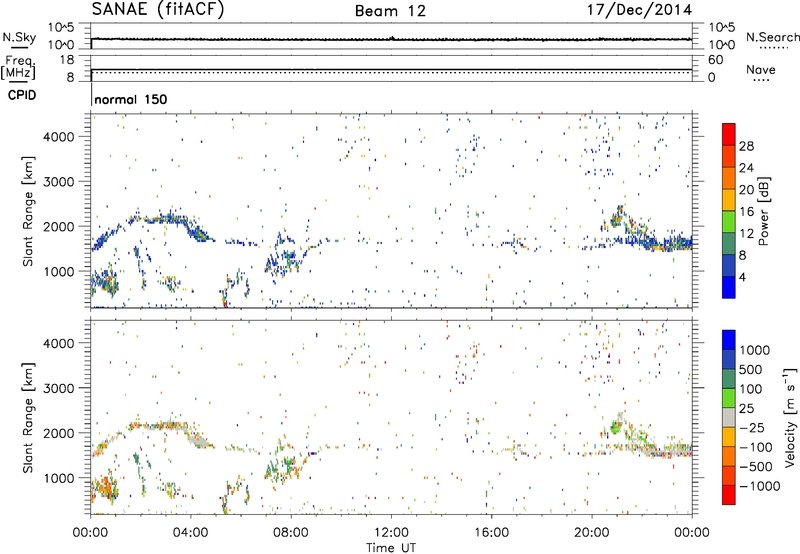This screenshot has height=554, width=800.
Task: Click the velocity scatter band near 03:00 UT
Action: pyautogui.click(x=166, y=425)
